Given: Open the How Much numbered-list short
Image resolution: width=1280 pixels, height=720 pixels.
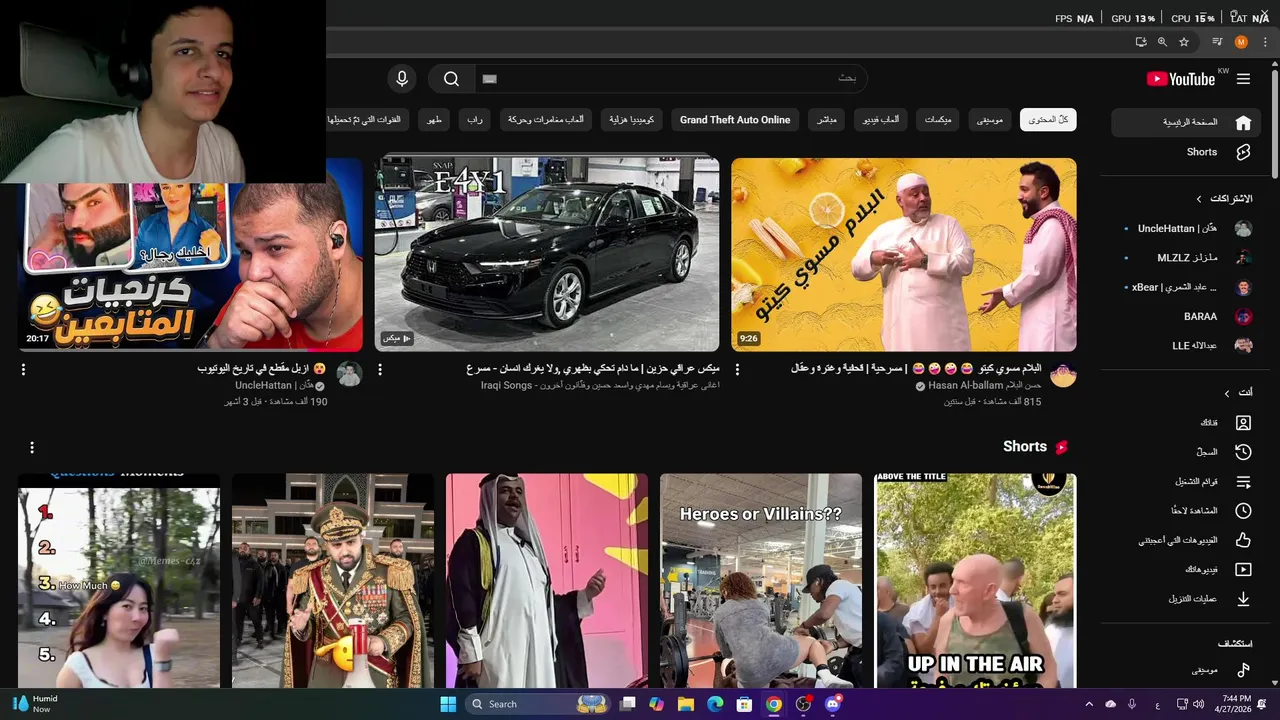Looking at the screenshot, I should (119, 581).
